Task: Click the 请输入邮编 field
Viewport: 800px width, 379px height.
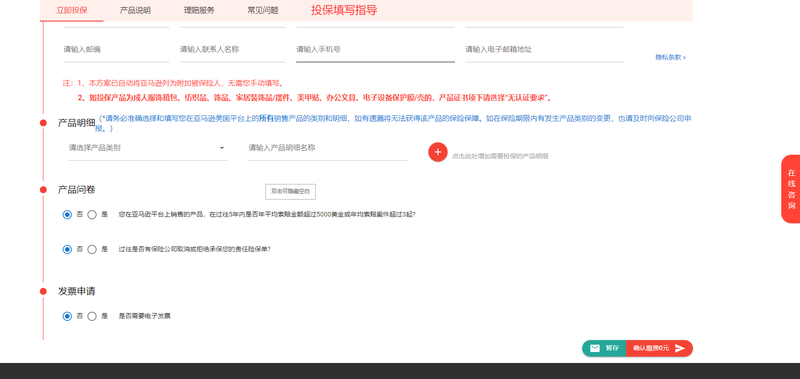Action: pos(116,50)
